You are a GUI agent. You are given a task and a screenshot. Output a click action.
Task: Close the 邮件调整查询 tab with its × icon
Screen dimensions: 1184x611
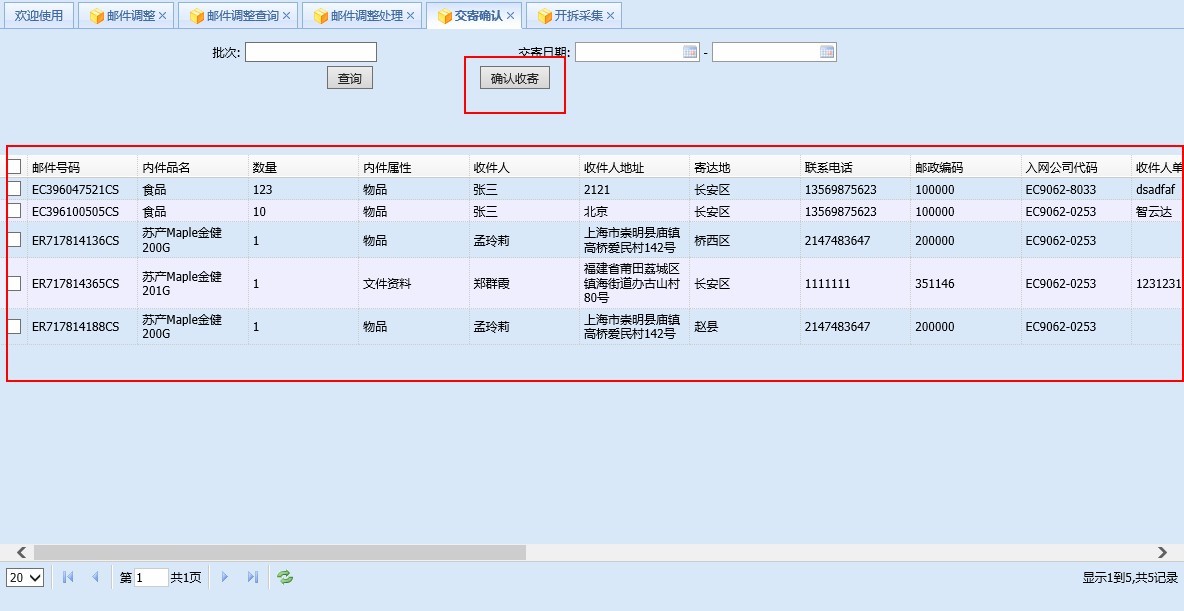[x=287, y=15]
